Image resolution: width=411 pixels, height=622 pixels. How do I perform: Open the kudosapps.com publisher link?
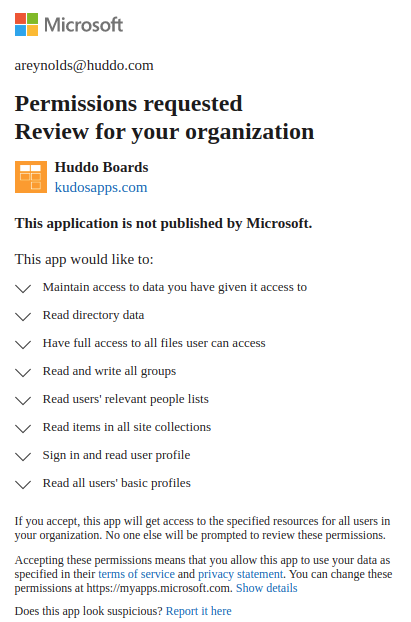click(x=101, y=187)
